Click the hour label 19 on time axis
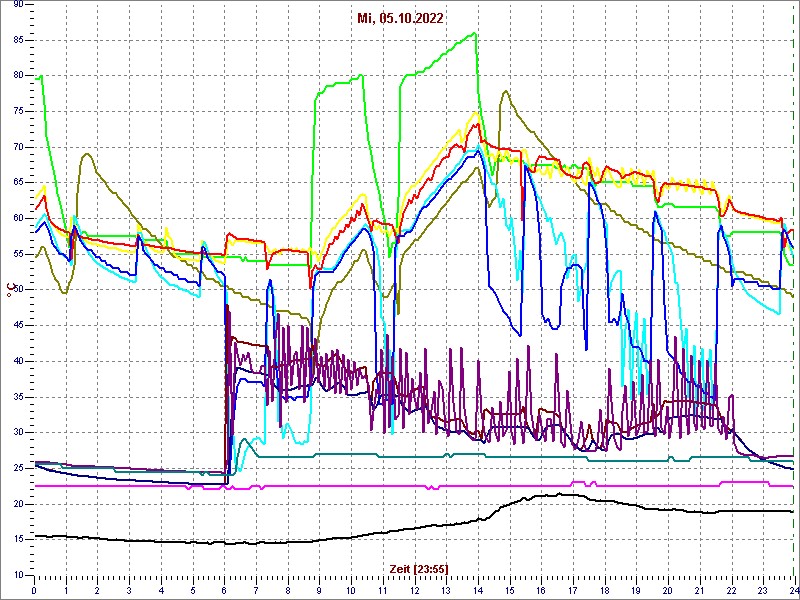Screen dimensions: 800x600 tap(636, 589)
